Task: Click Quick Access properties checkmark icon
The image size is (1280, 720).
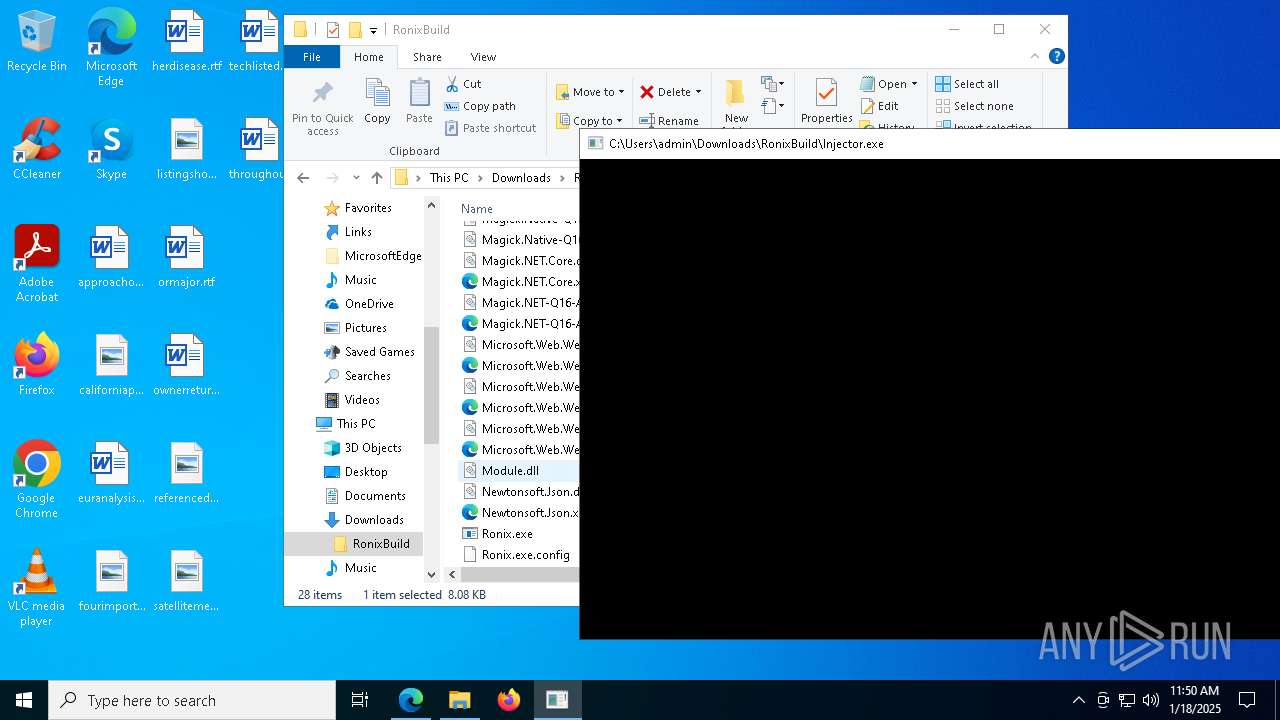Action: coord(333,30)
